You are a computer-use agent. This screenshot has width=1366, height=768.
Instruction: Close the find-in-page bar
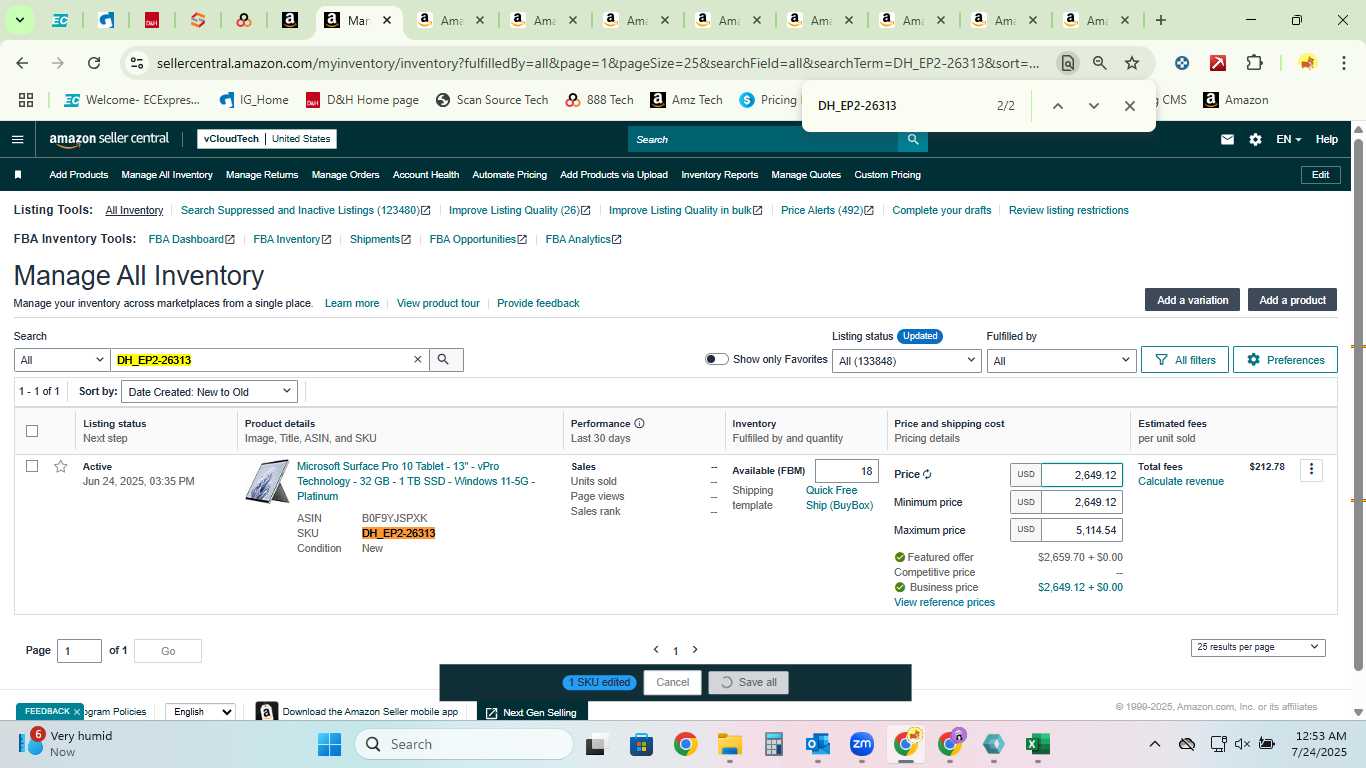1130,106
